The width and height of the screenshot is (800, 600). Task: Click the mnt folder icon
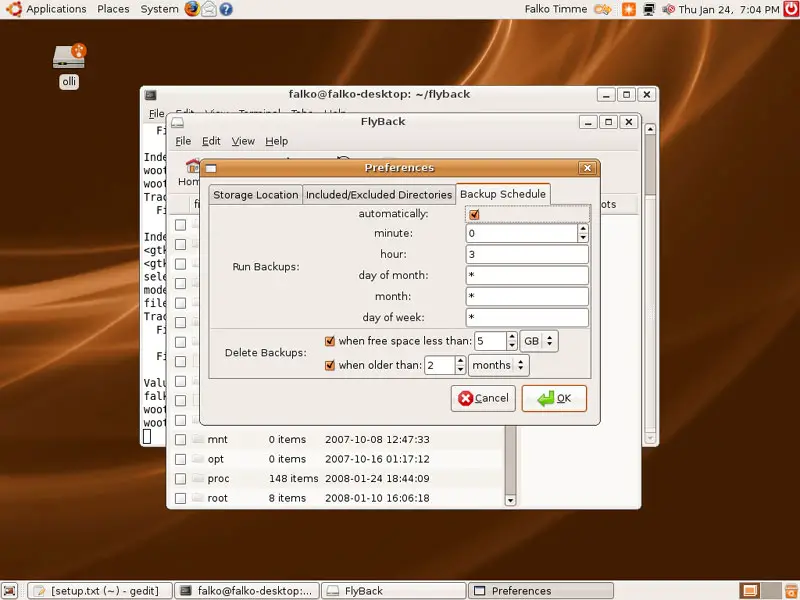[x=197, y=439]
